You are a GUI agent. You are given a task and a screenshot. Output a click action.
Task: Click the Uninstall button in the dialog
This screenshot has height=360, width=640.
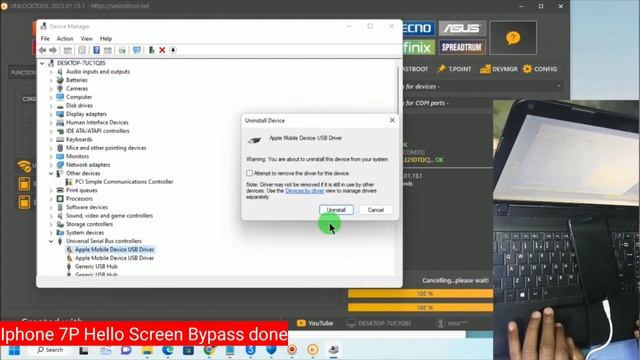(x=336, y=210)
